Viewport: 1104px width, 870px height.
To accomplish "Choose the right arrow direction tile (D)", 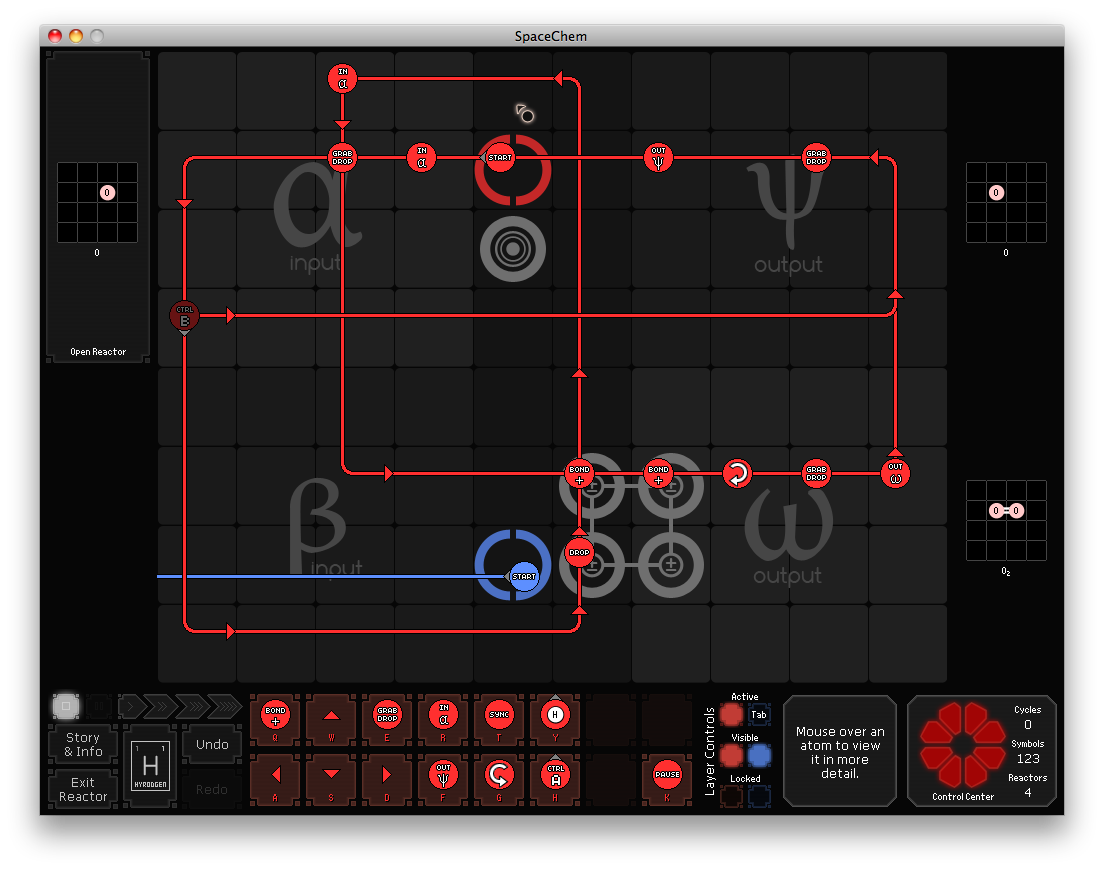I will (x=387, y=779).
